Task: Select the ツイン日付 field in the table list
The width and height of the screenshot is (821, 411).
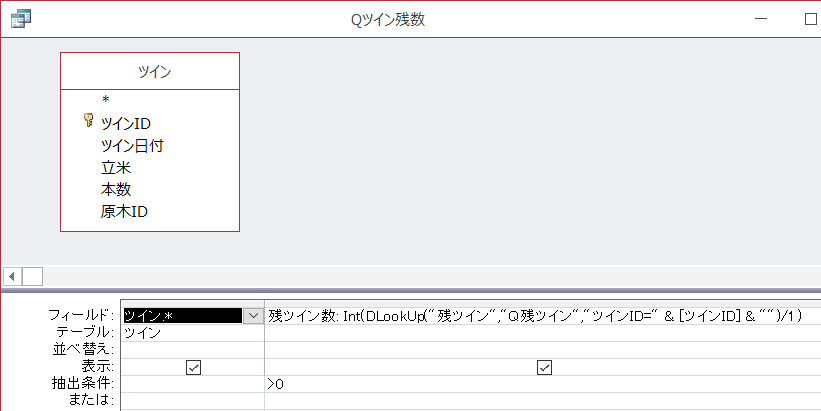Action: pos(132,145)
